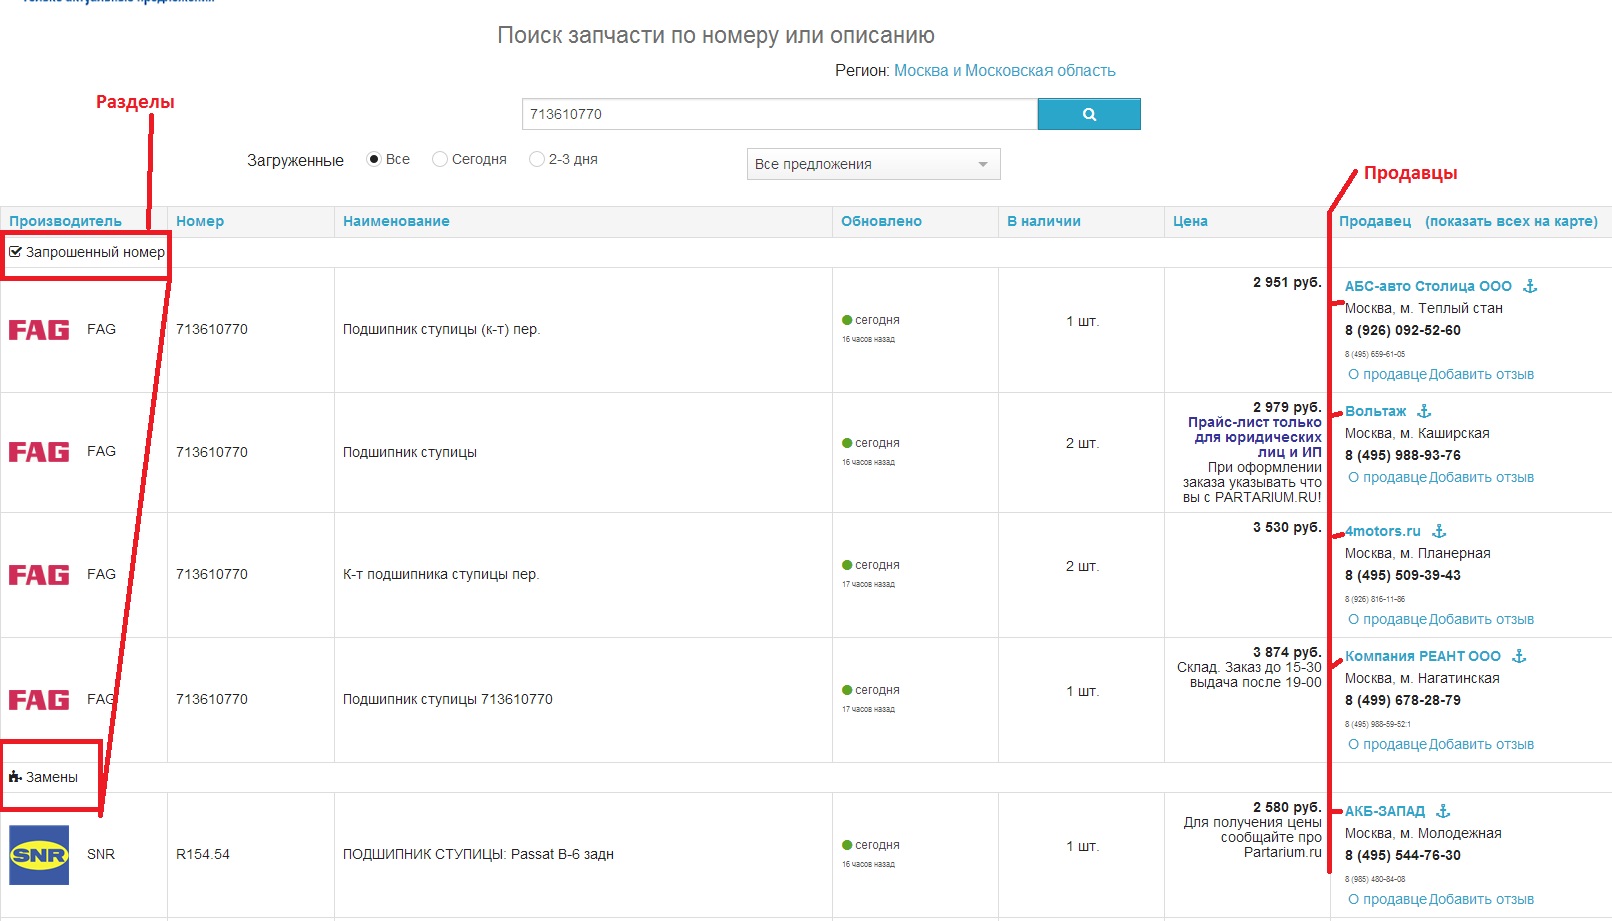
Task: Click the checkbox icon beside Запрошенный номер
Action: pos(15,252)
